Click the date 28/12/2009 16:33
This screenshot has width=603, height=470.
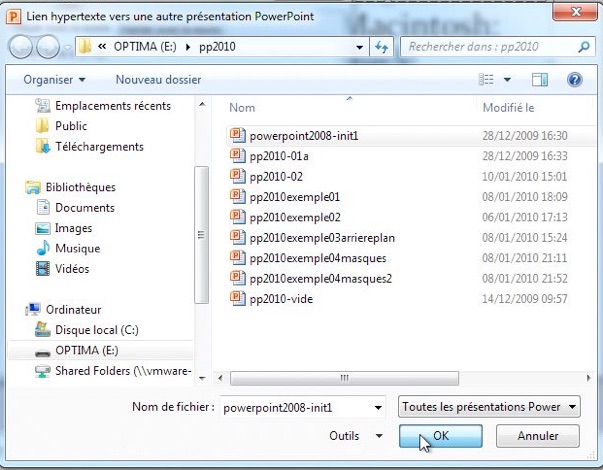tap(525, 156)
